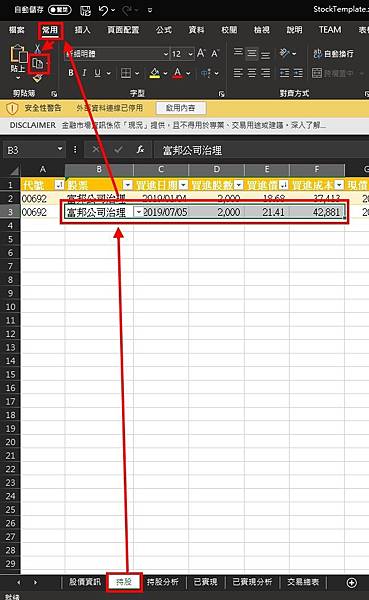Decrease font size with small A
Viewport: 369px width, 600px height.
coord(215,54)
